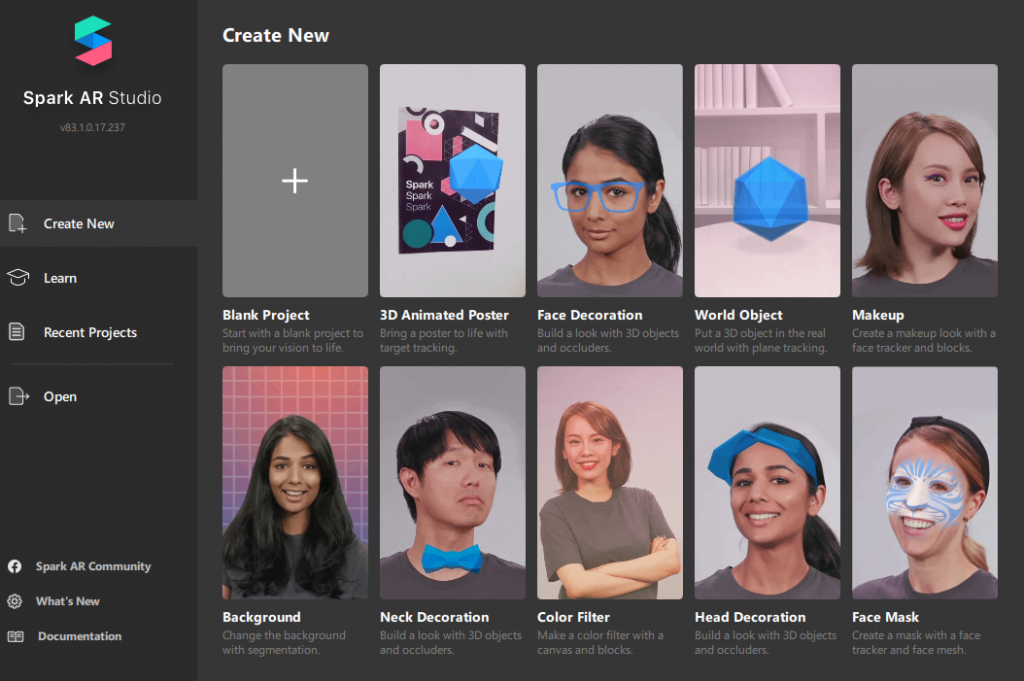Click the Open file arrow icon
This screenshot has height=681, width=1024.
(17, 397)
